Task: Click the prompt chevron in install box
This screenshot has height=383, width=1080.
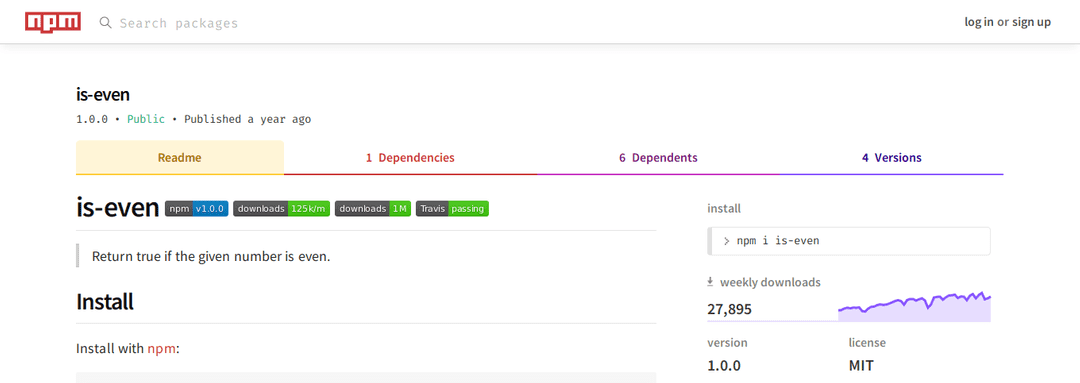Action: 726,241
